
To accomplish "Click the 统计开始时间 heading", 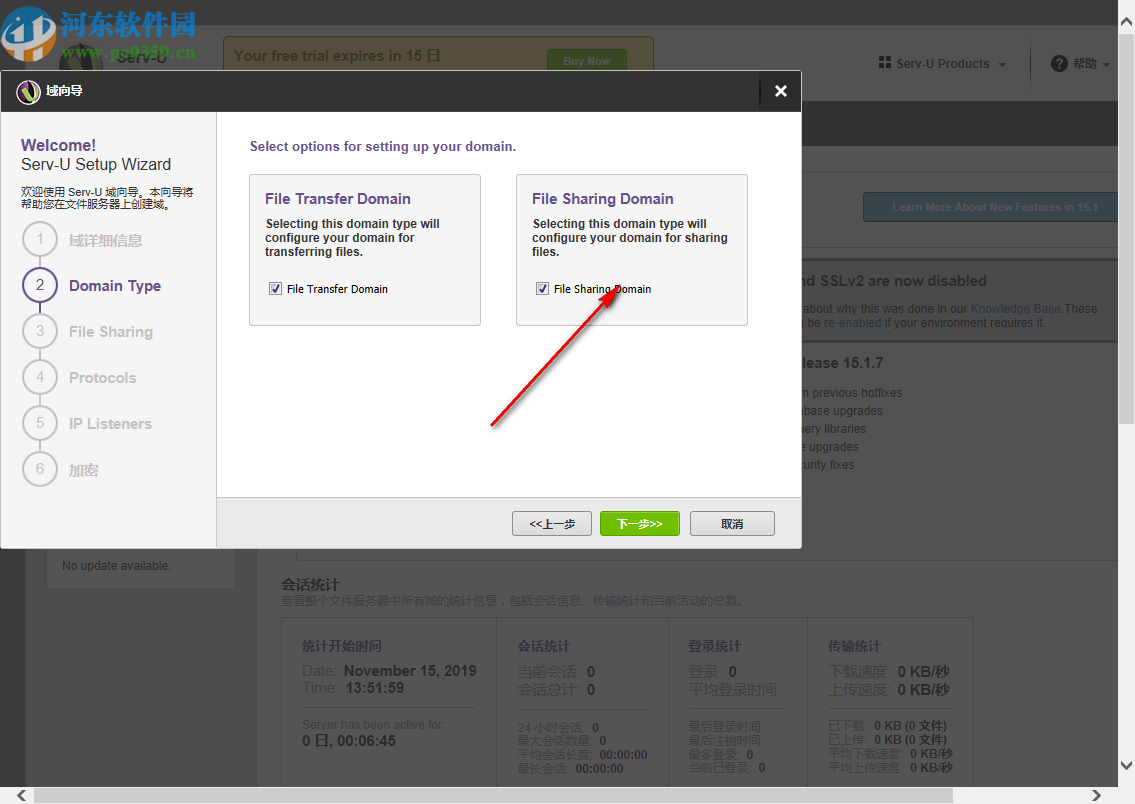I will pos(342,646).
